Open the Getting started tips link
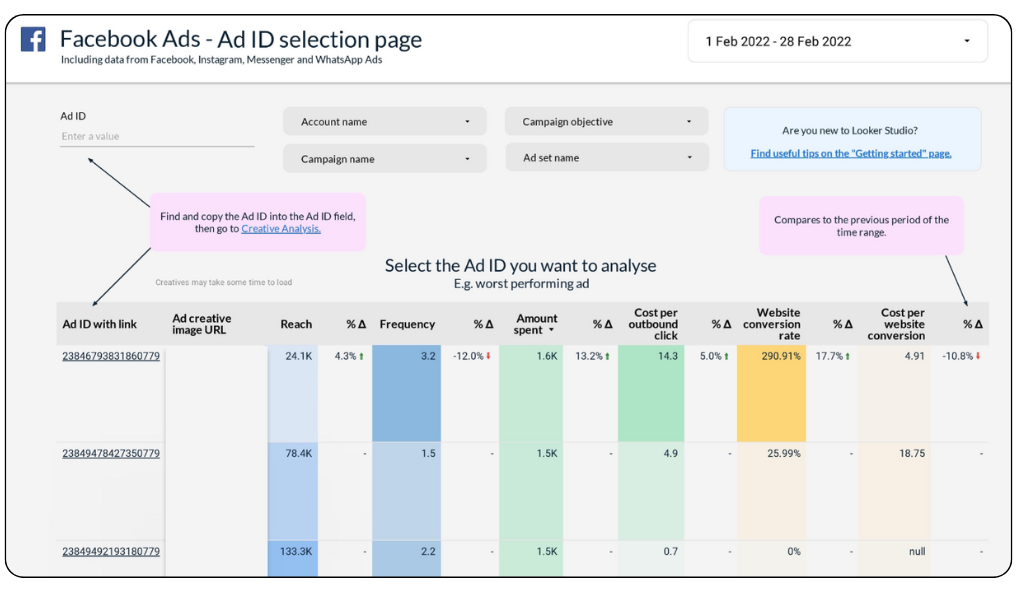 click(851, 154)
